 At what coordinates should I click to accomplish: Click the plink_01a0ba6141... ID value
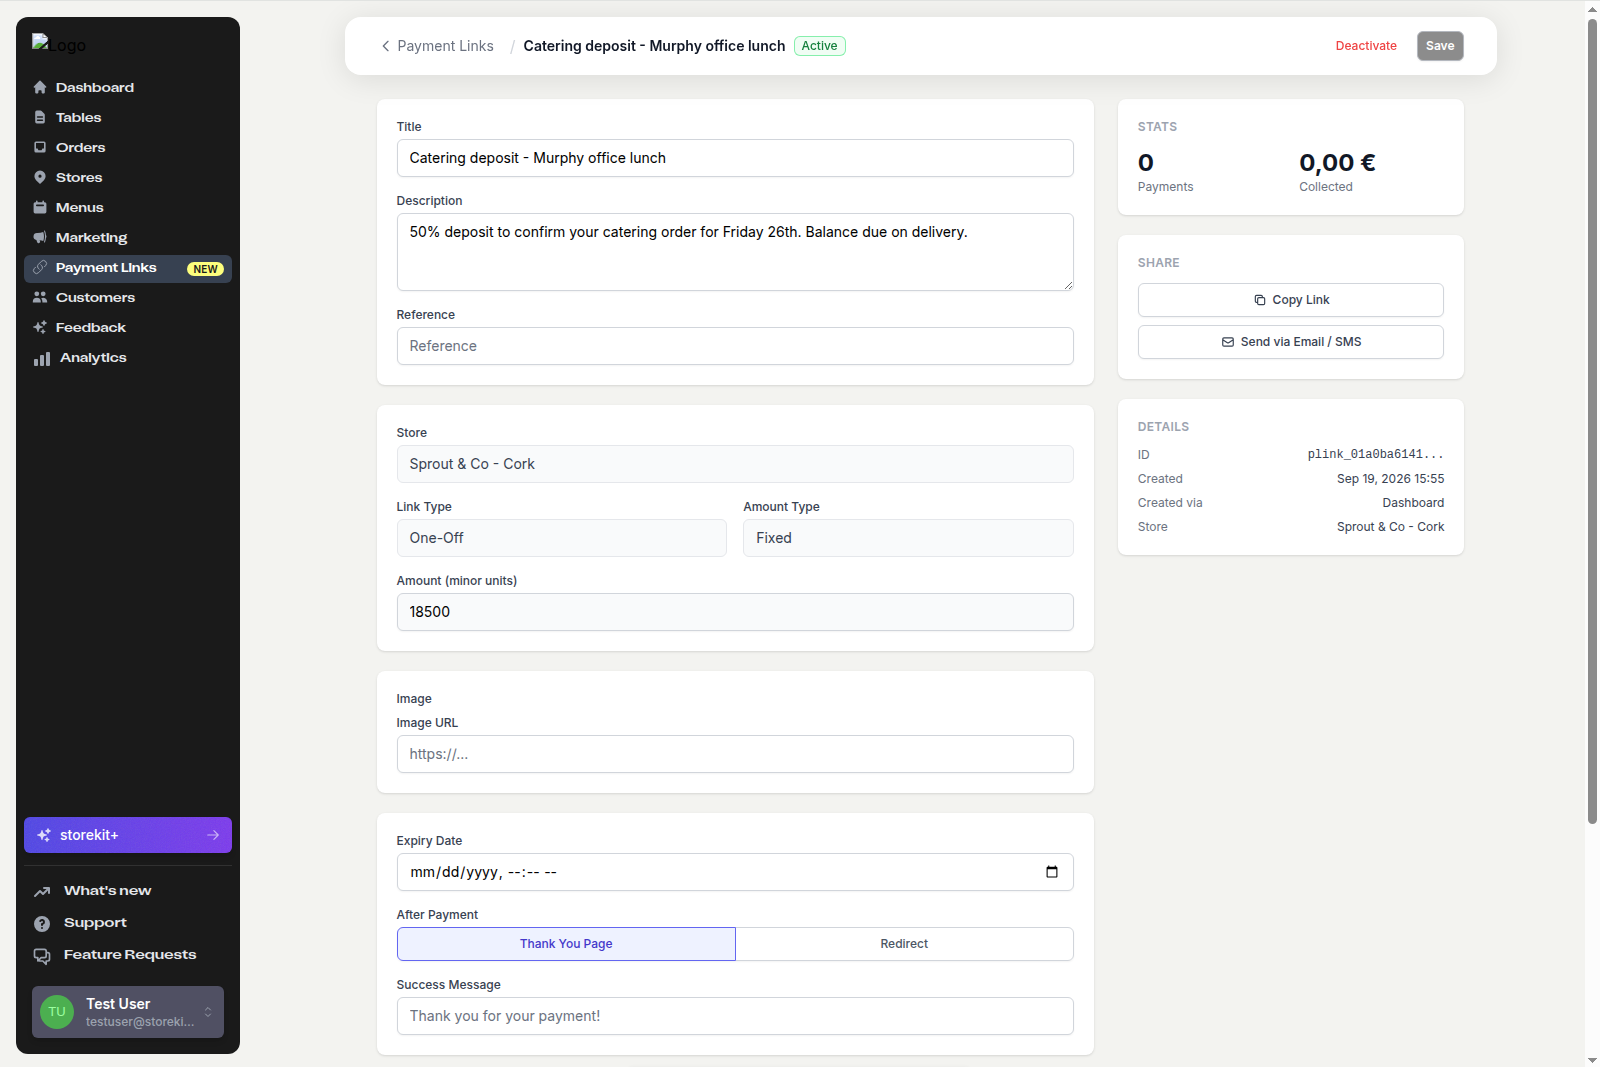[x=1375, y=455]
